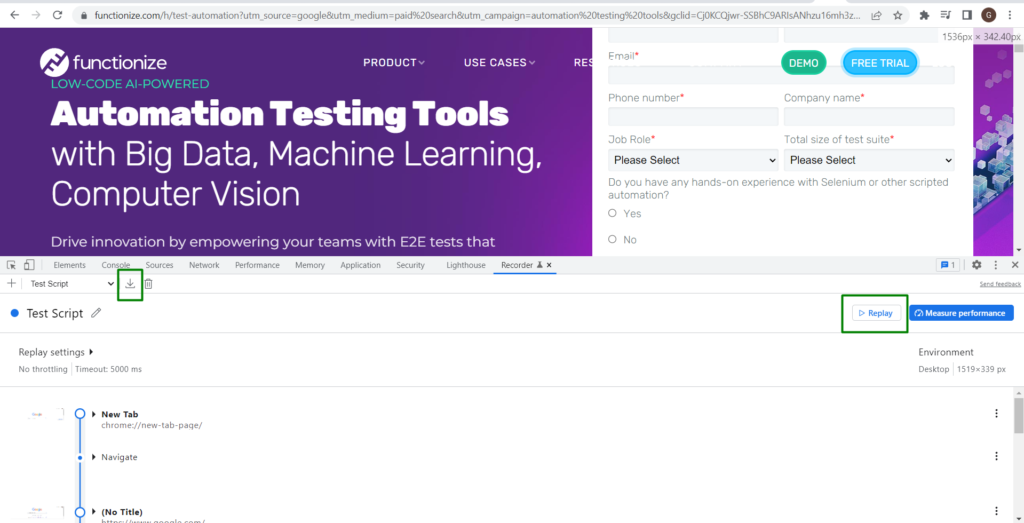Click into the Company name field
Viewport: 1024px width, 523px height.
coord(869,117)
